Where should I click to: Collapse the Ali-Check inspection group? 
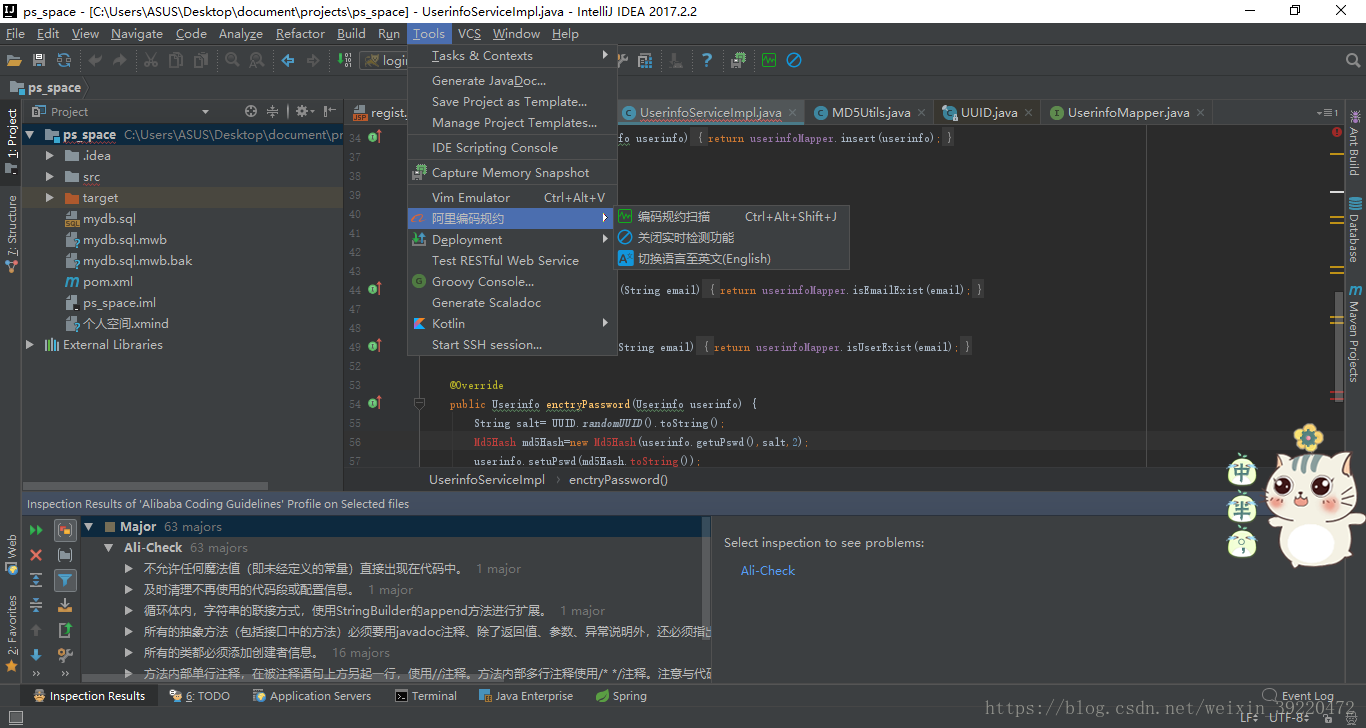(x=109, y=548)
